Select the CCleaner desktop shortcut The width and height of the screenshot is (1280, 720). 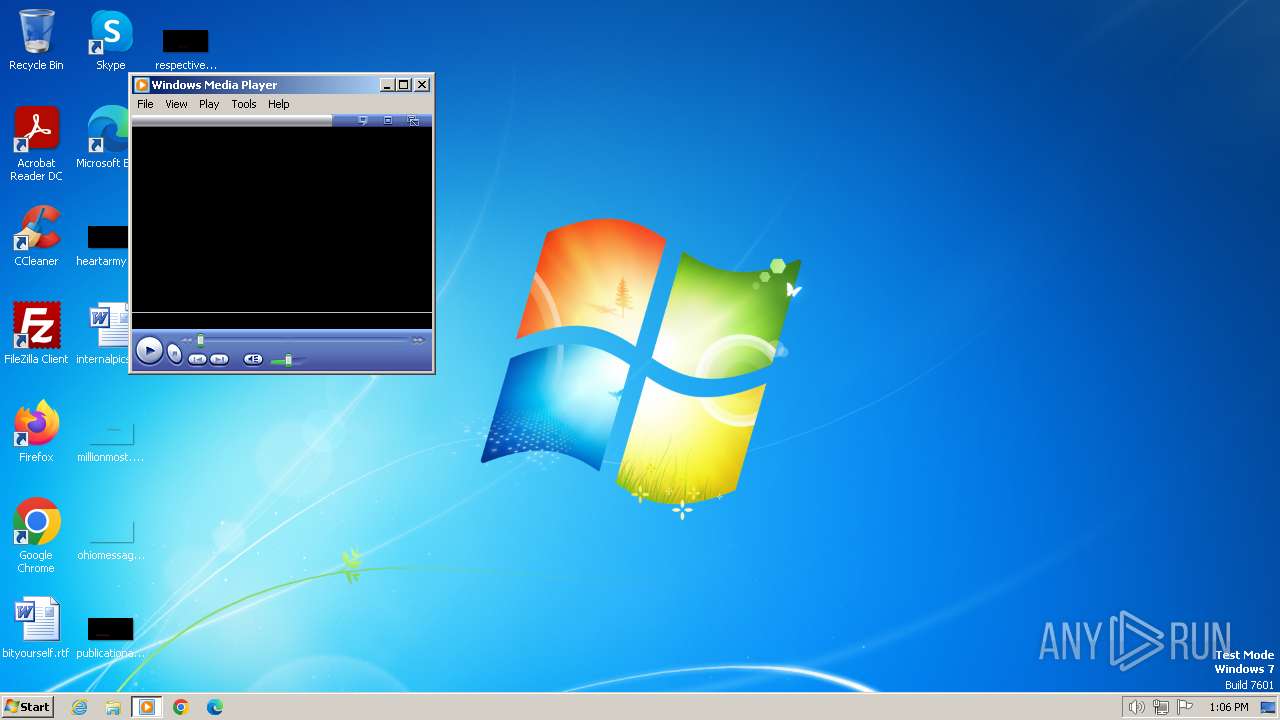[36, 236]
